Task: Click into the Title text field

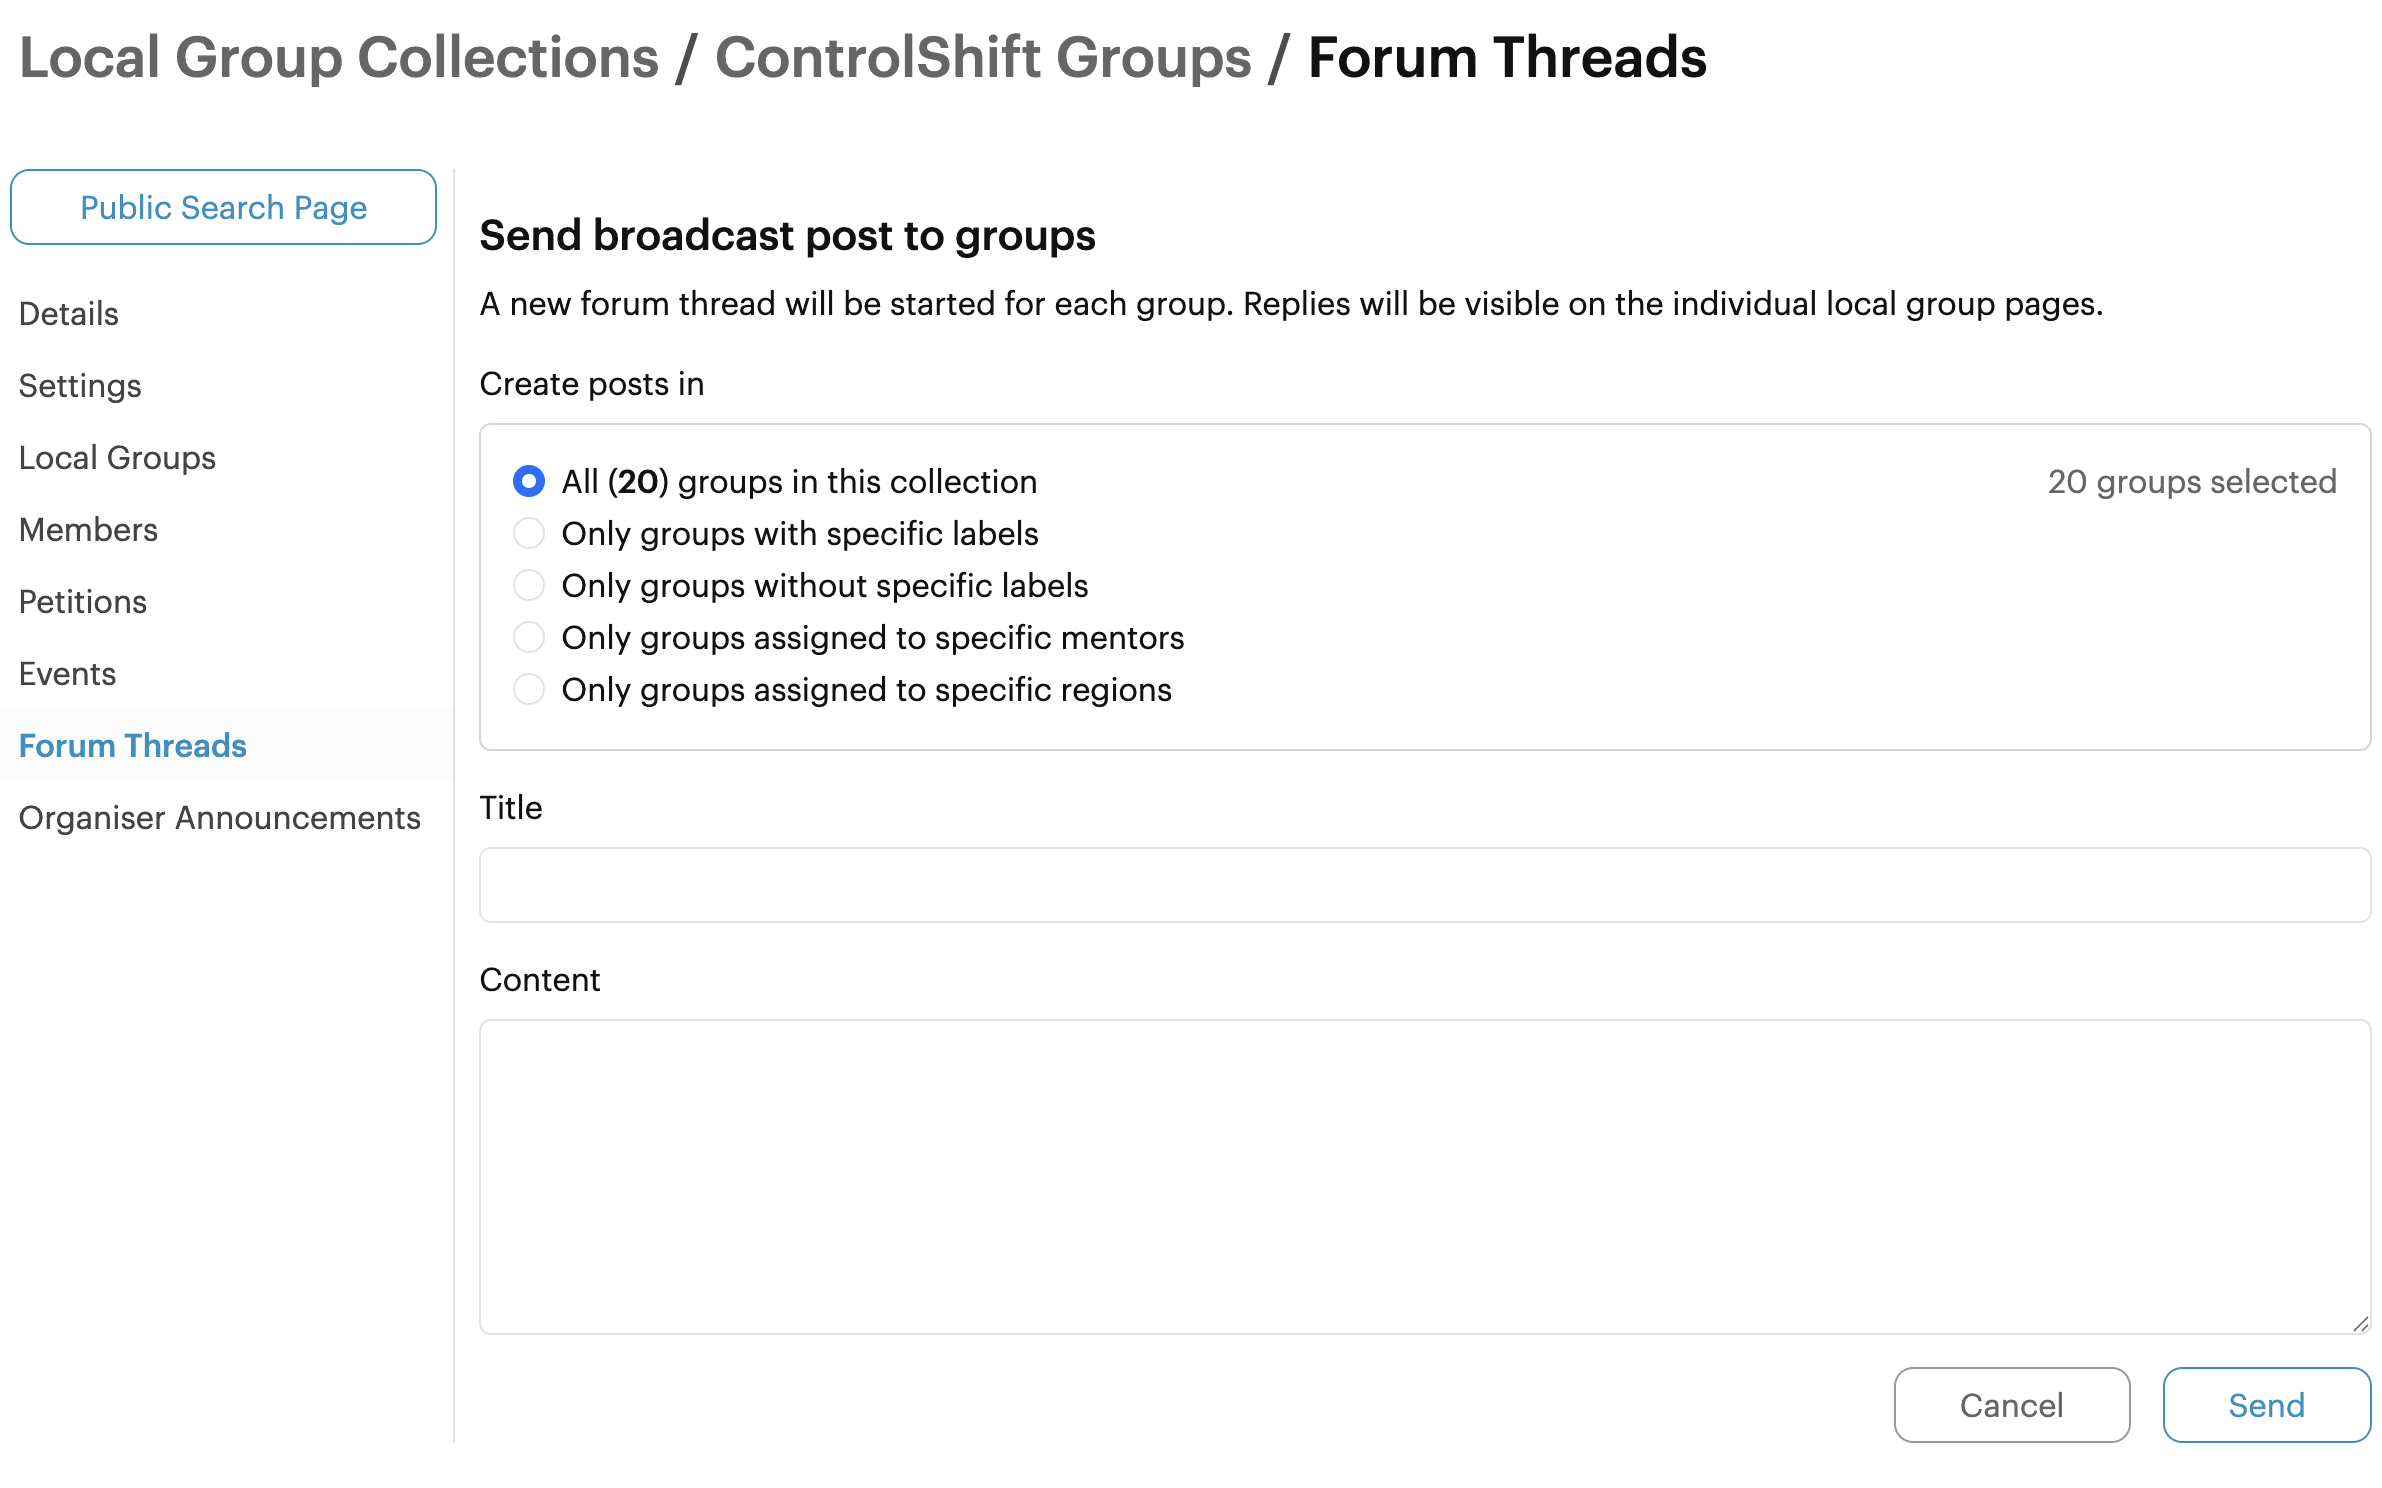Action: tap(1424, 885)
